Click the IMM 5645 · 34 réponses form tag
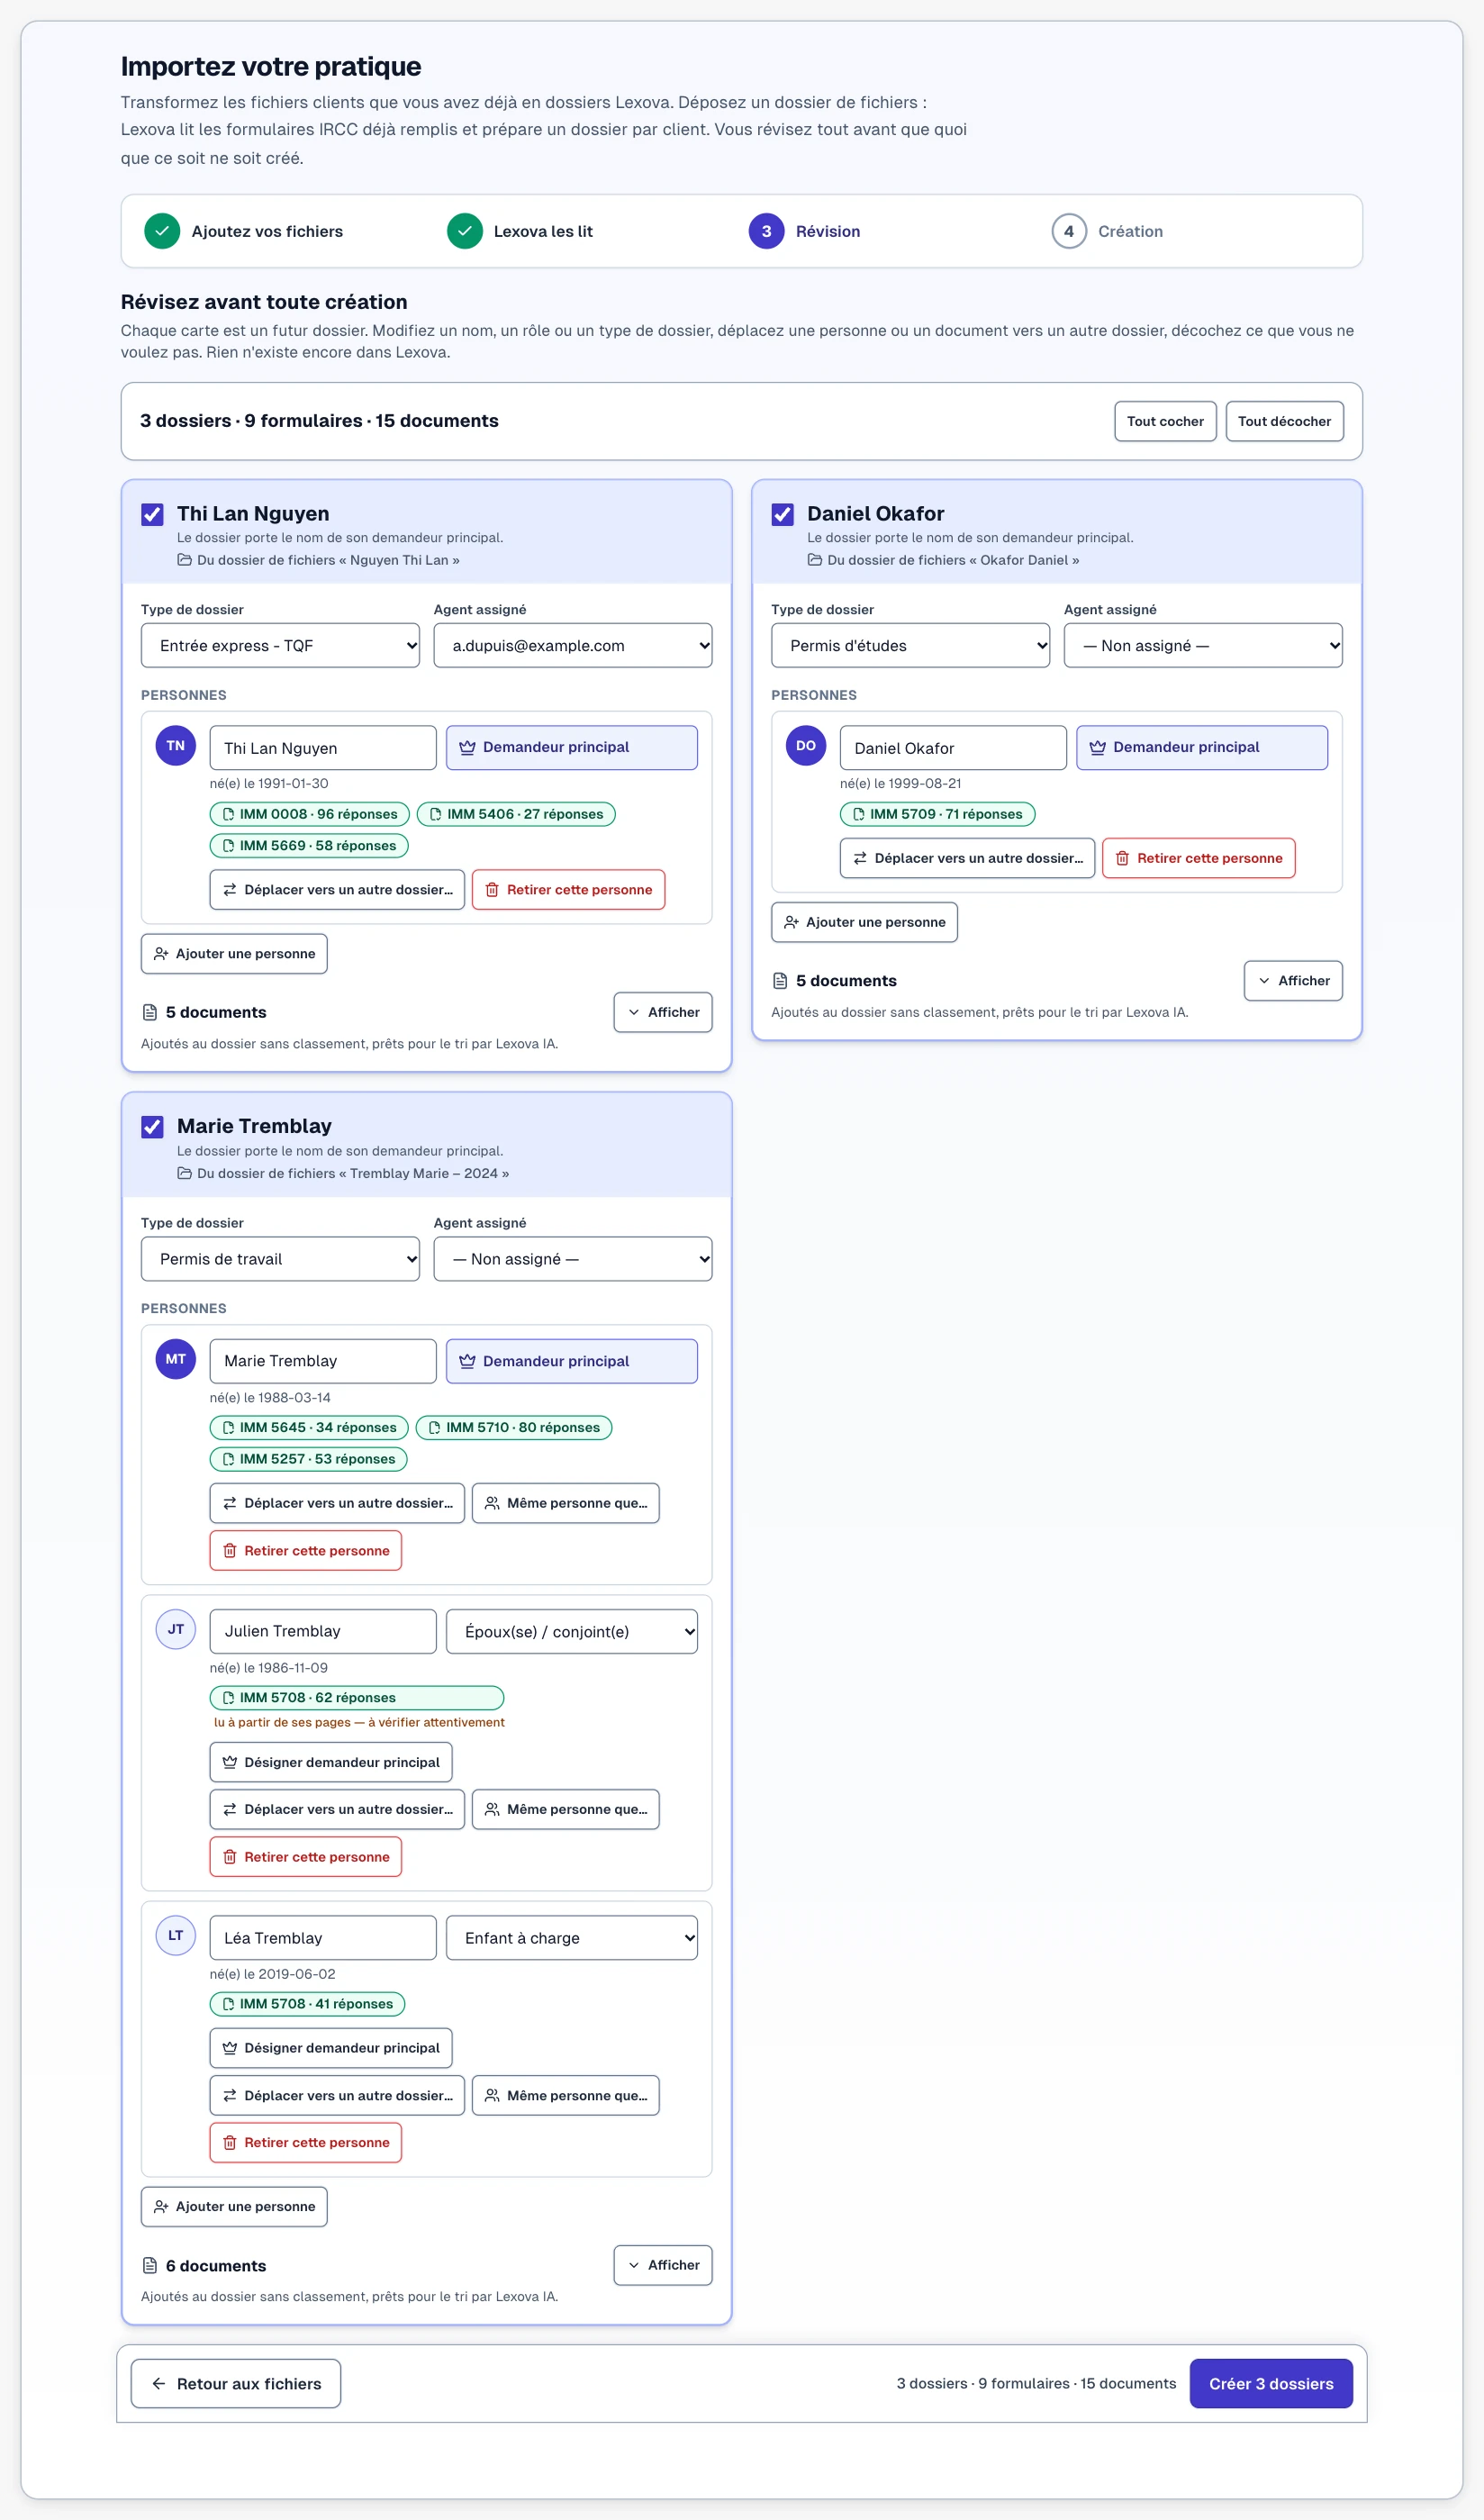1484x2520 pixels. pos(309,1428)
